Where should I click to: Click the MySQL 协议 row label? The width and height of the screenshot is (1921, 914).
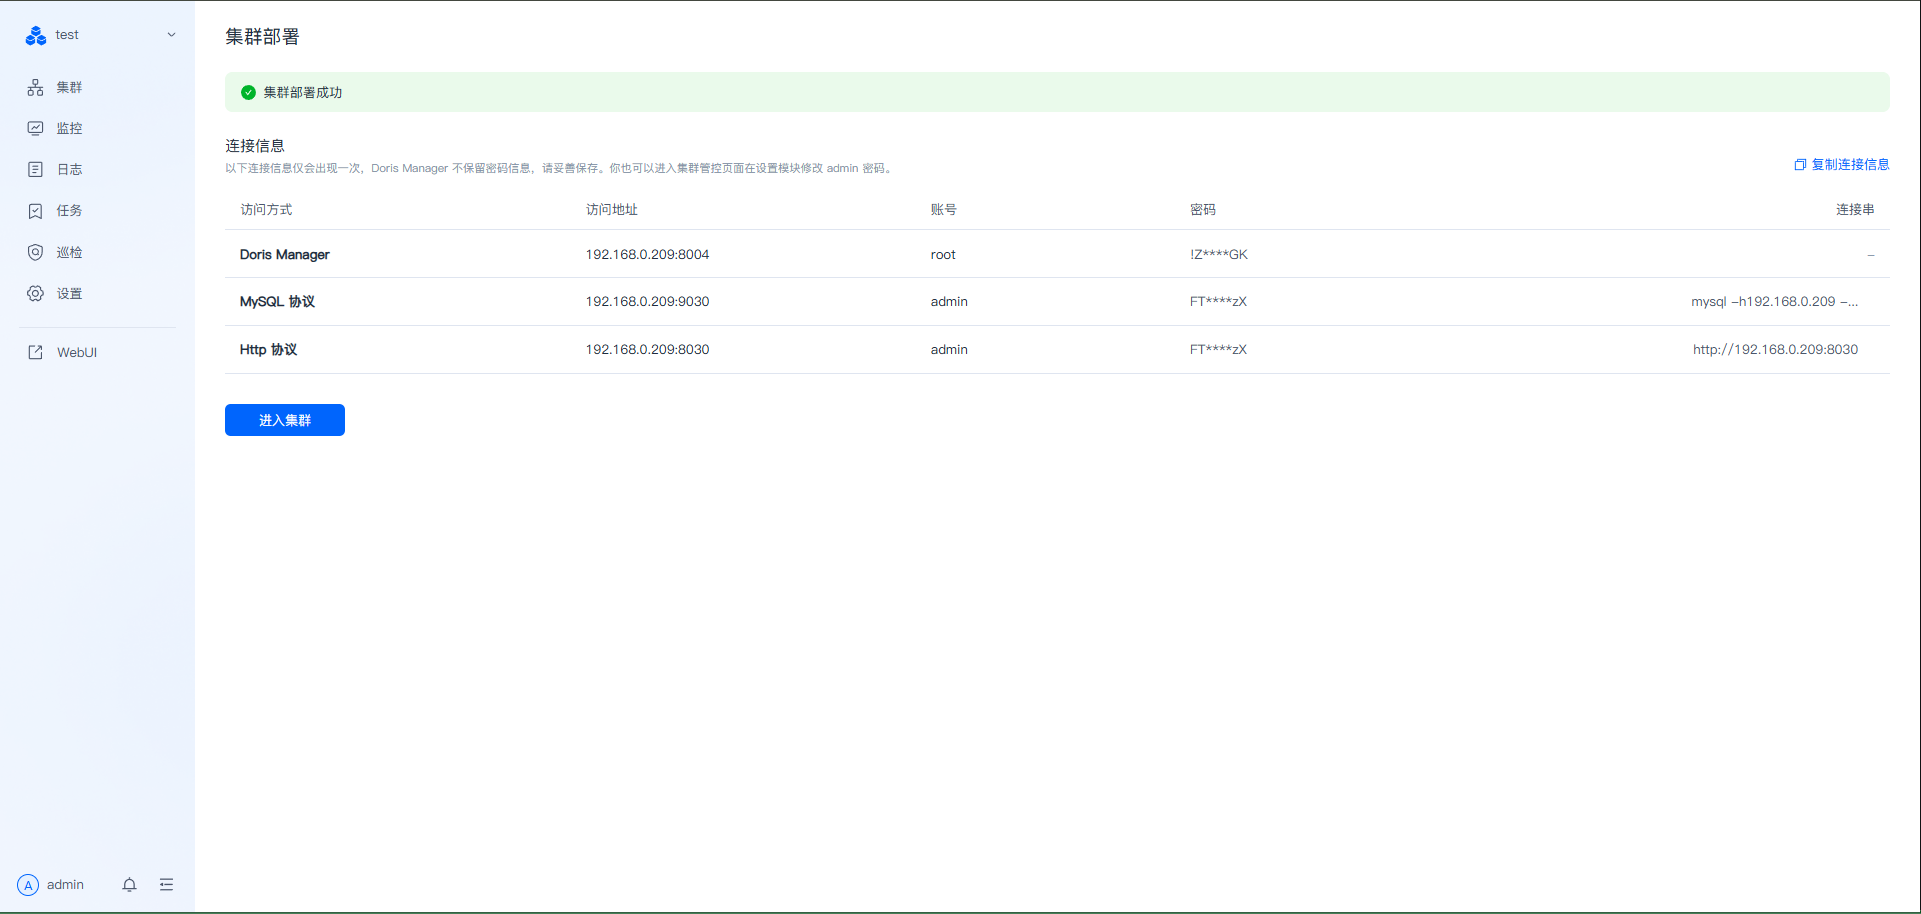(277, 302)
